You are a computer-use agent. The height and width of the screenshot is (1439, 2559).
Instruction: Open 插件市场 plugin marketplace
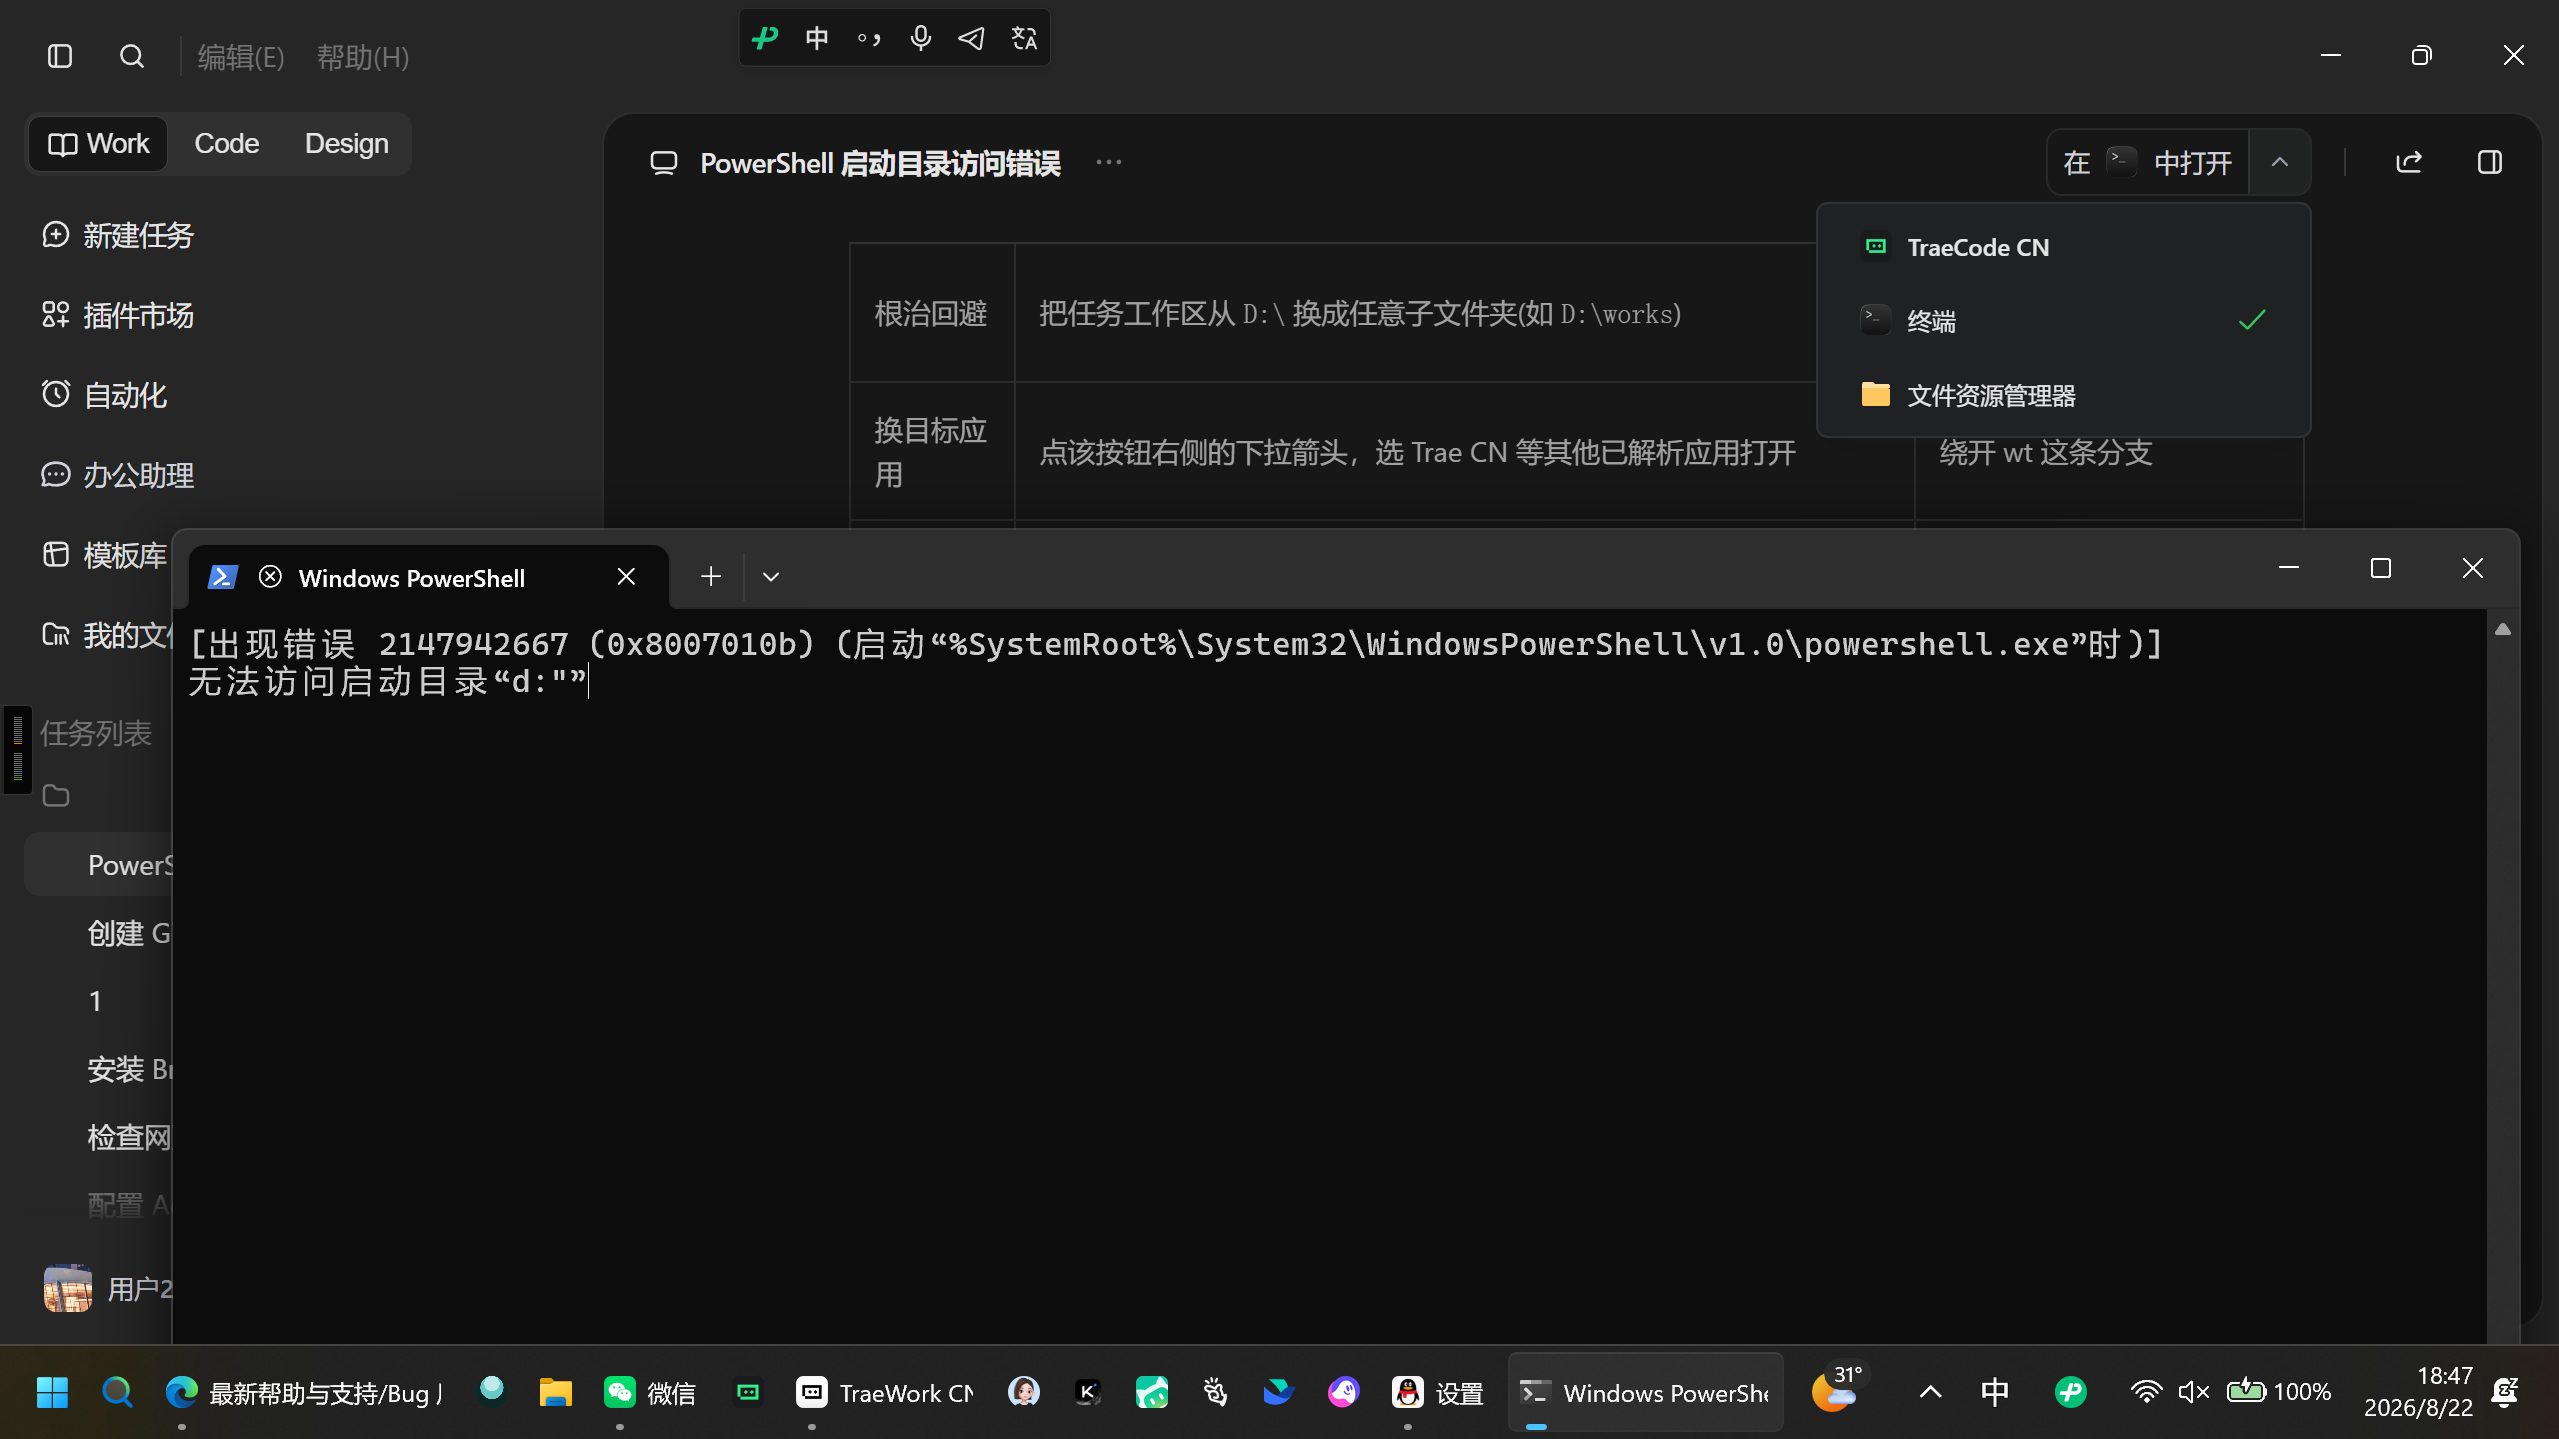pos(118,315)
